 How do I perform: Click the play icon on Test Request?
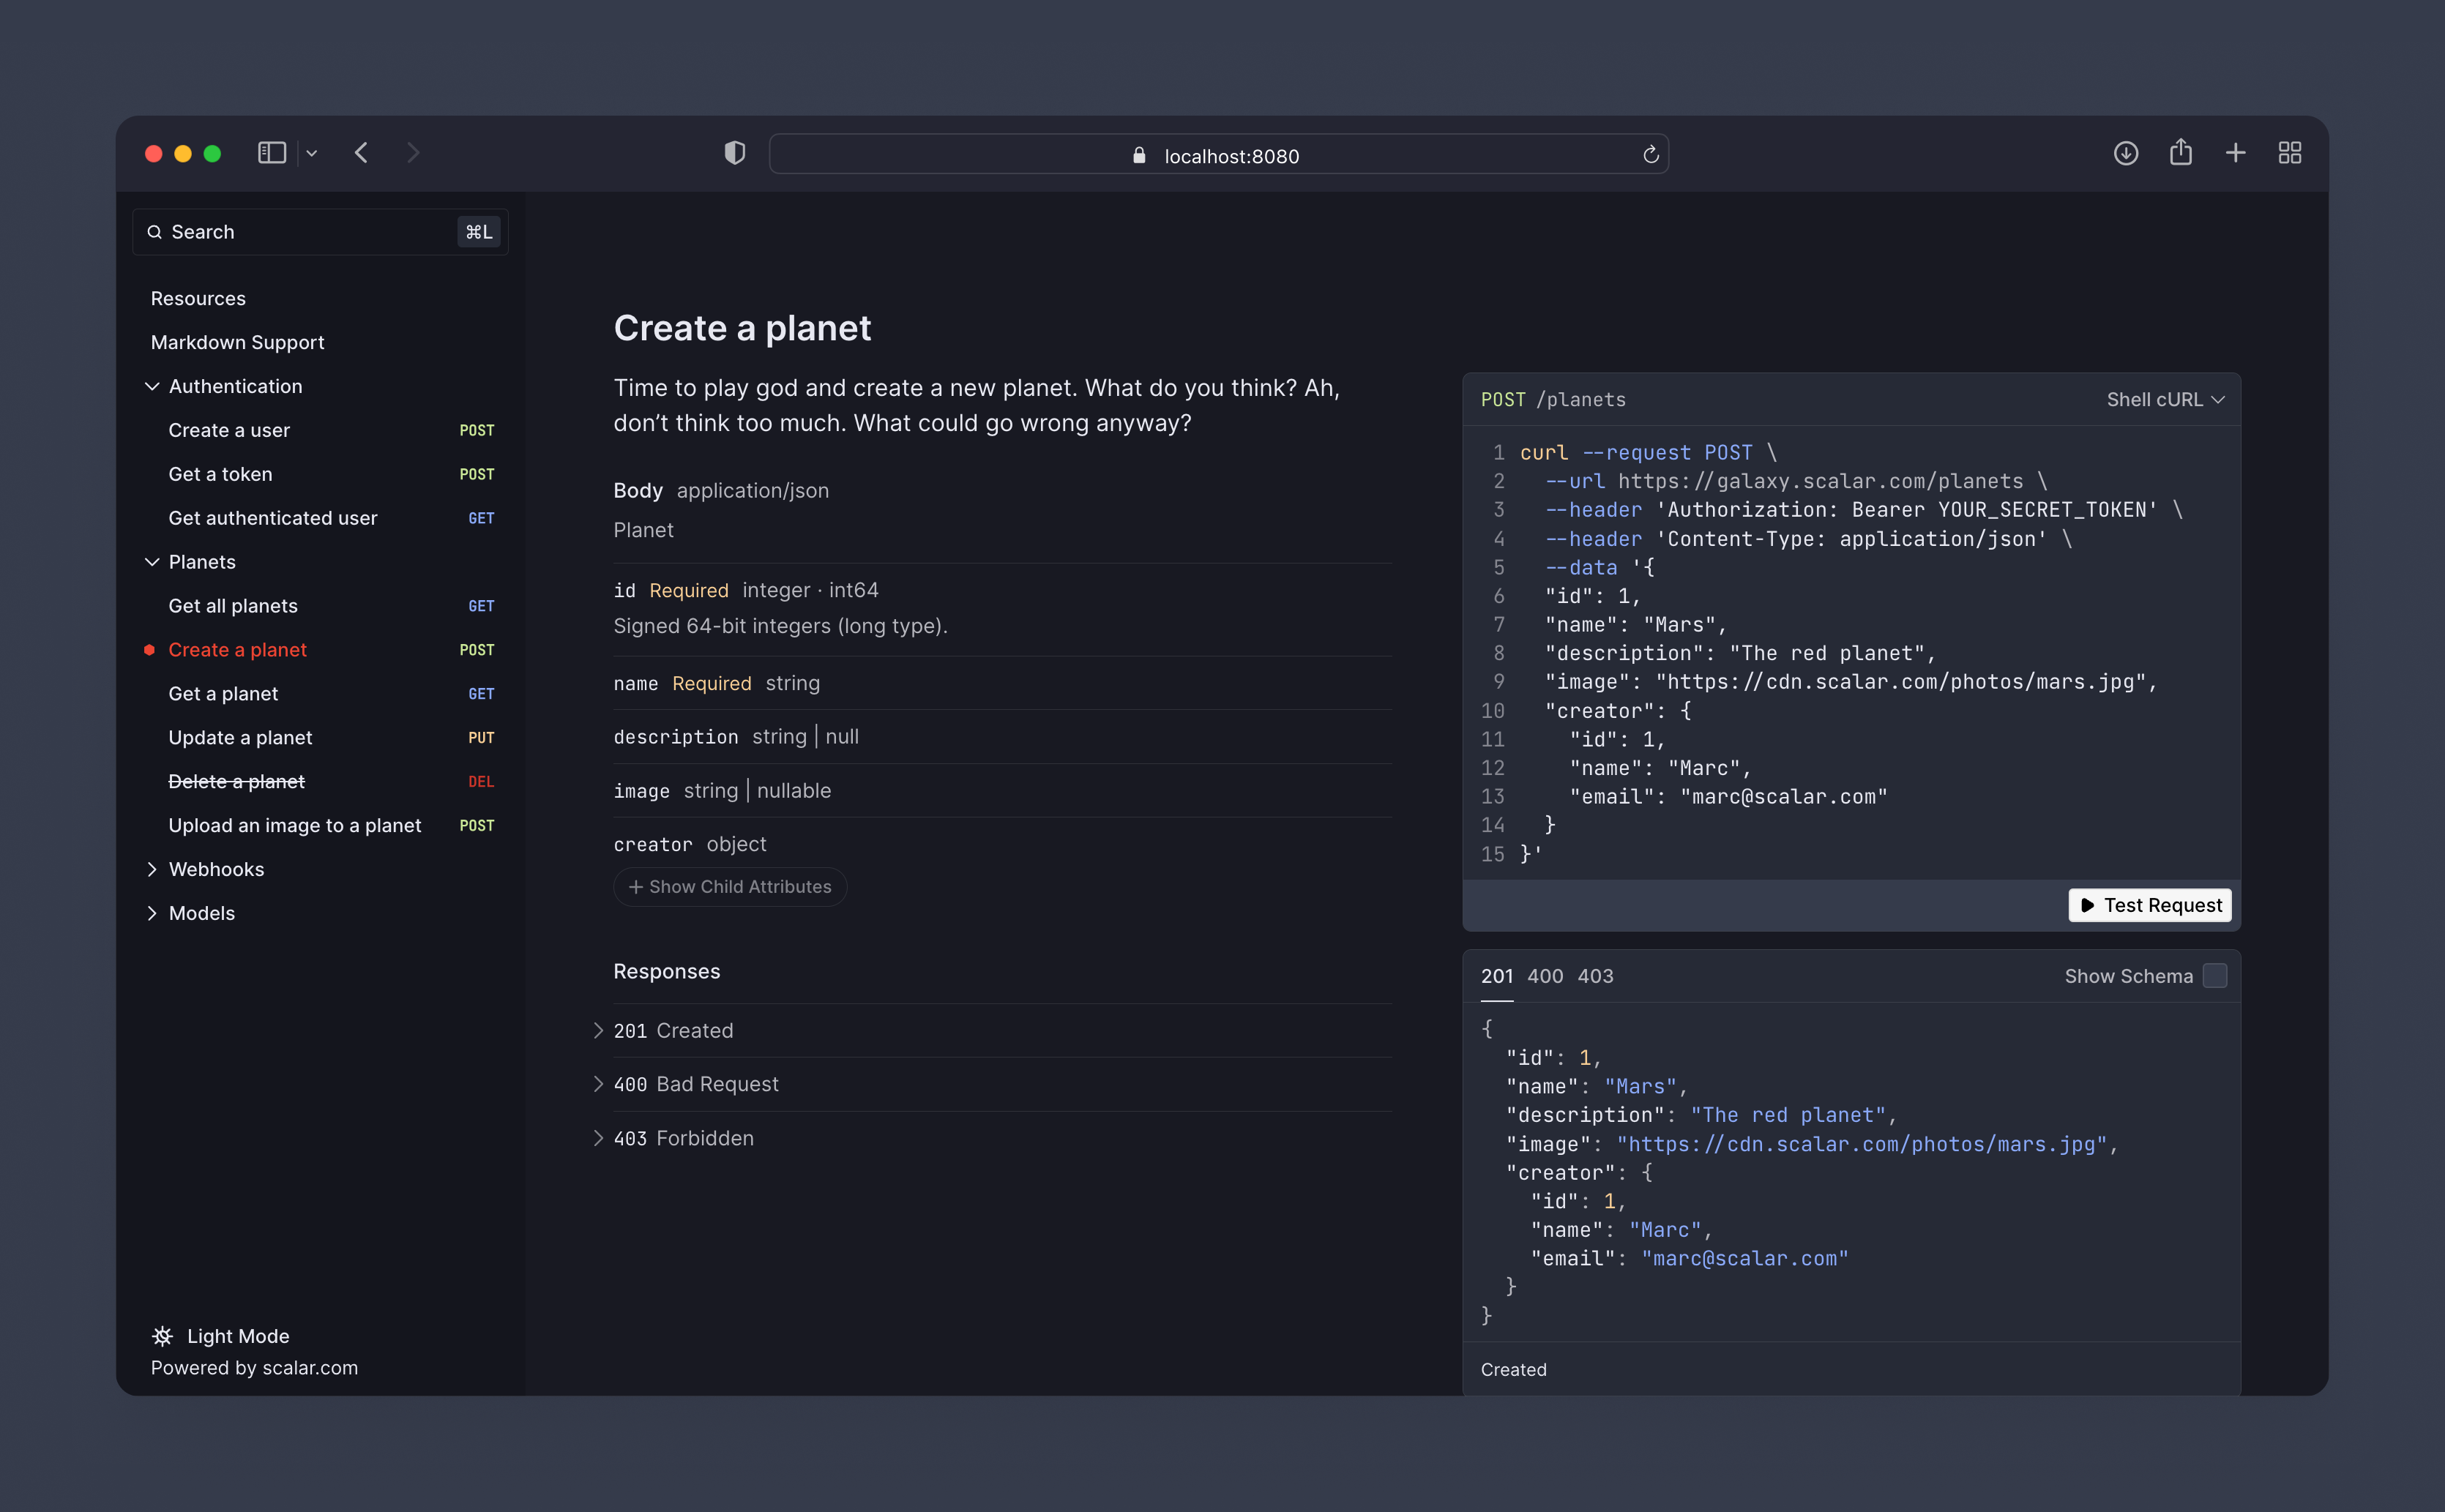coord(2088,905)
